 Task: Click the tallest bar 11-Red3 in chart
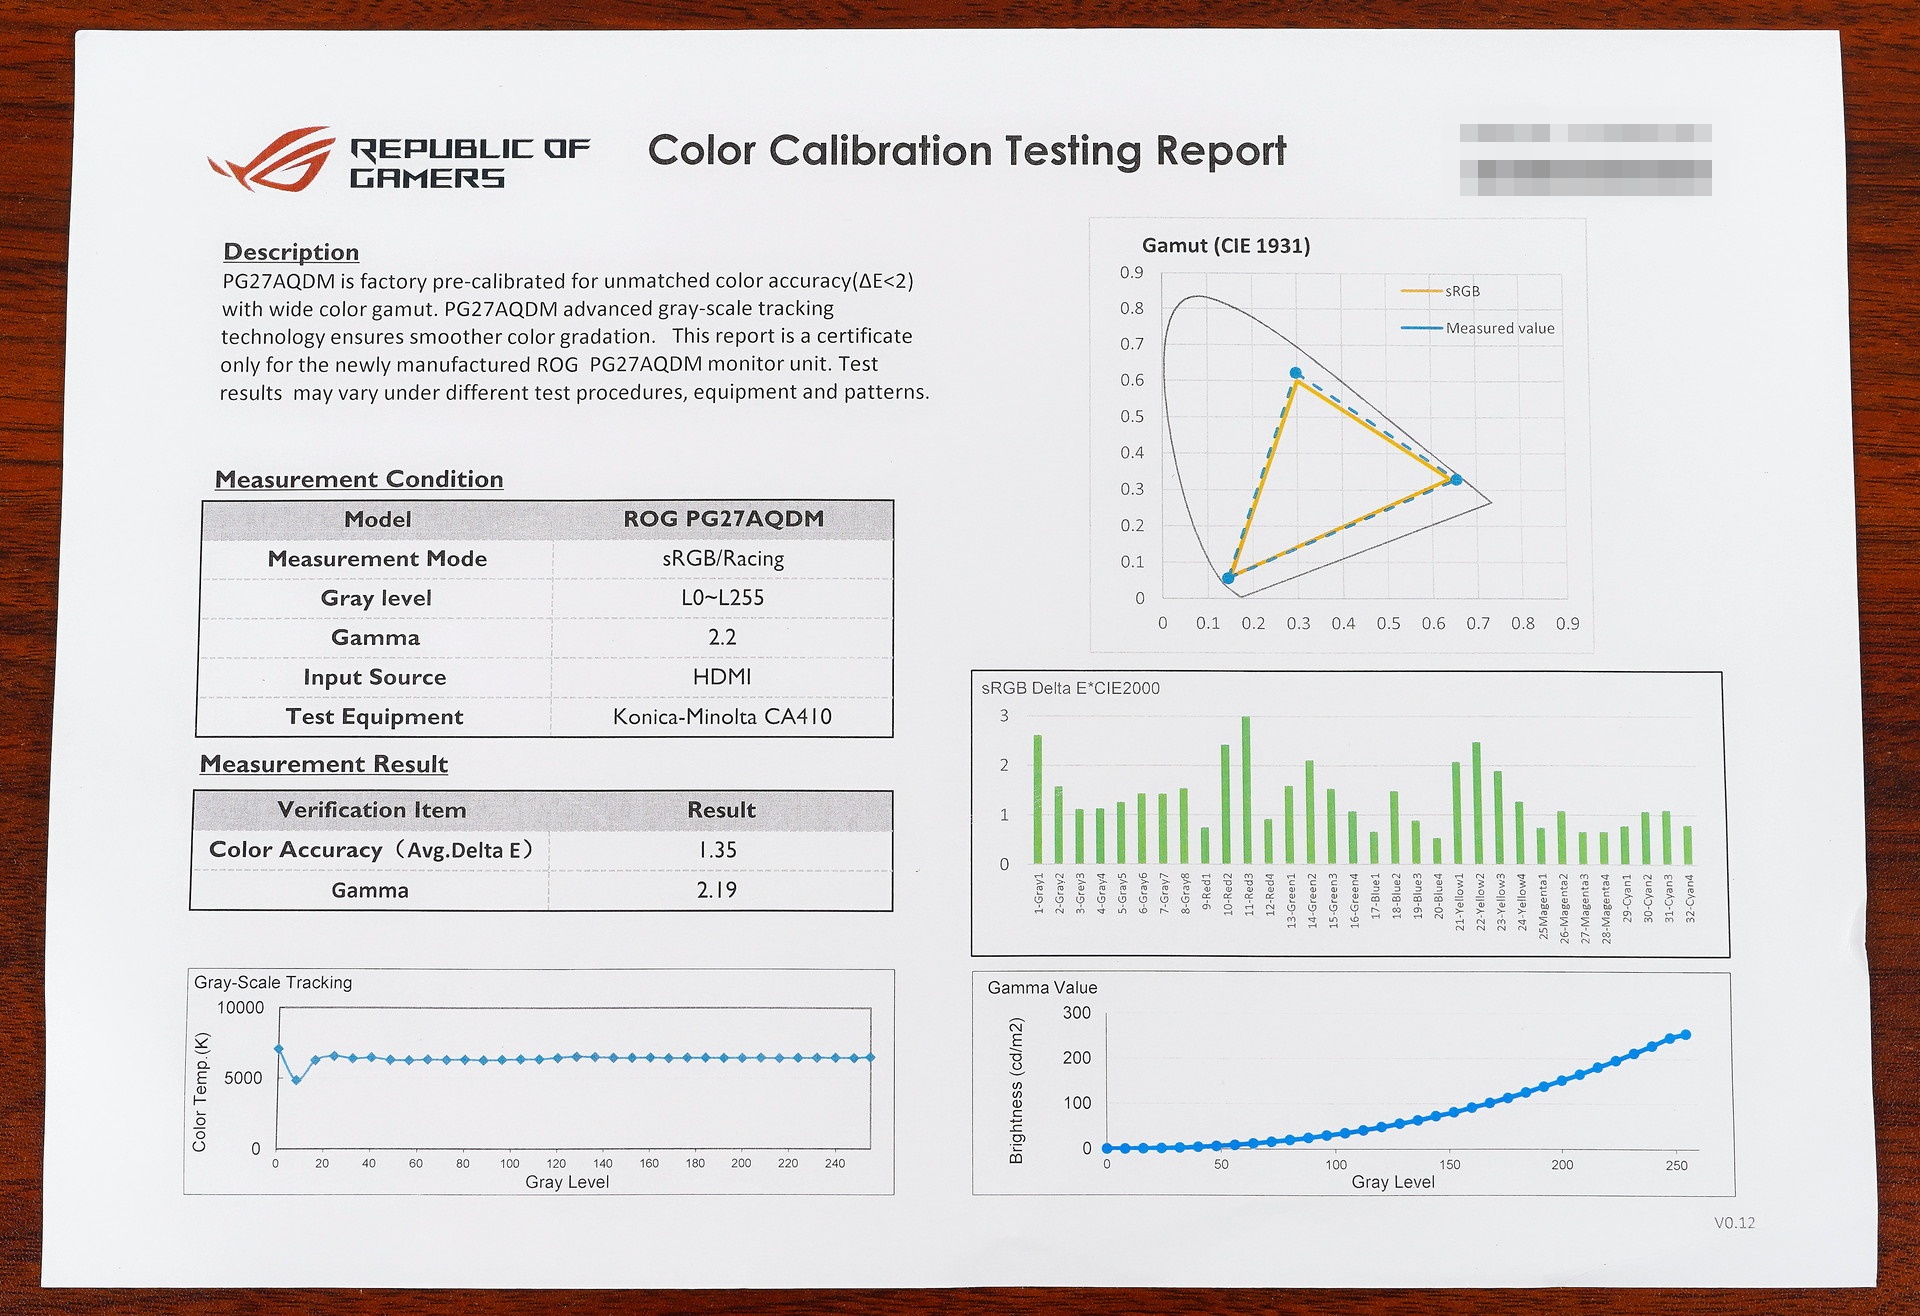1246,790
